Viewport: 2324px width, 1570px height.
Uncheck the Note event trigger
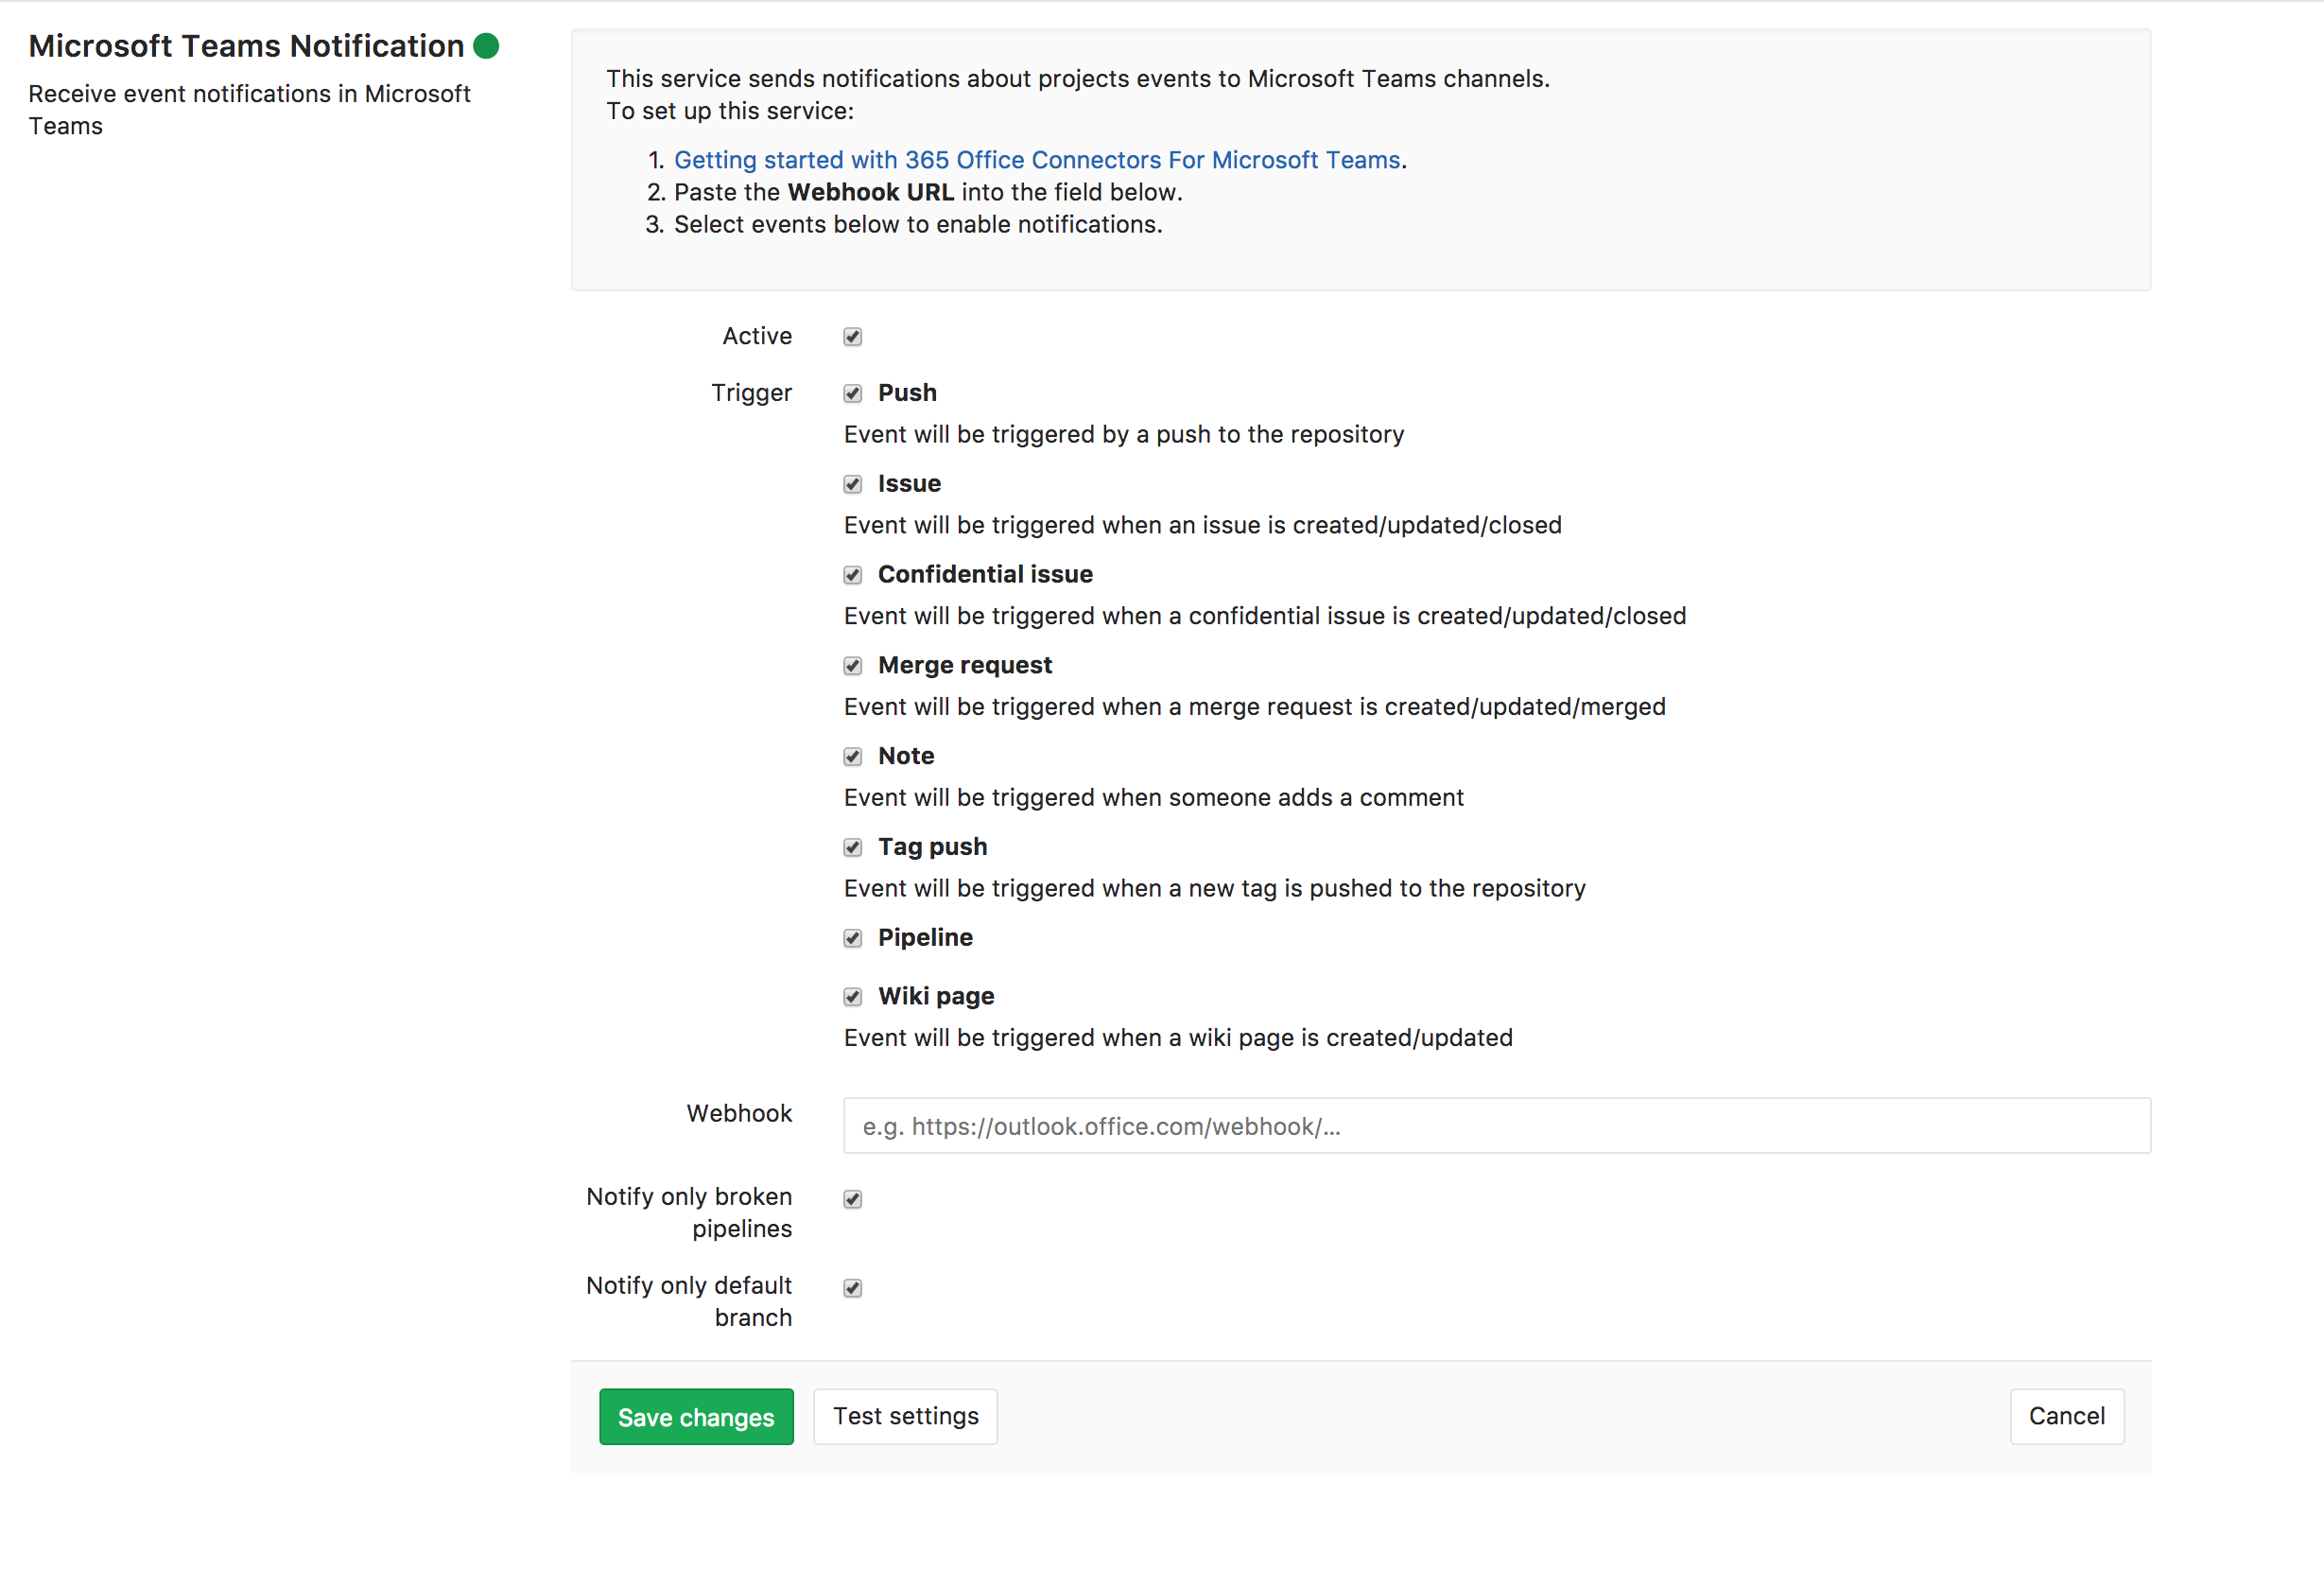click(x=851, y=756)
